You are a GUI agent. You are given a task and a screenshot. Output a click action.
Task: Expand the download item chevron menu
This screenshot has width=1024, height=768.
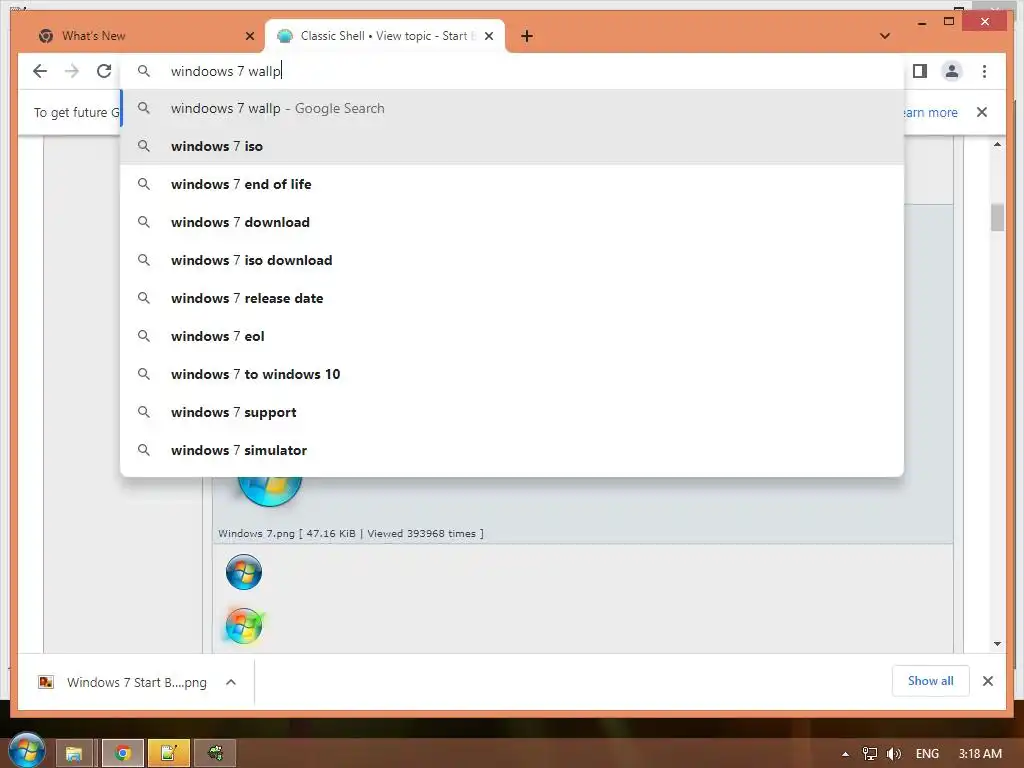coord(231,682)
